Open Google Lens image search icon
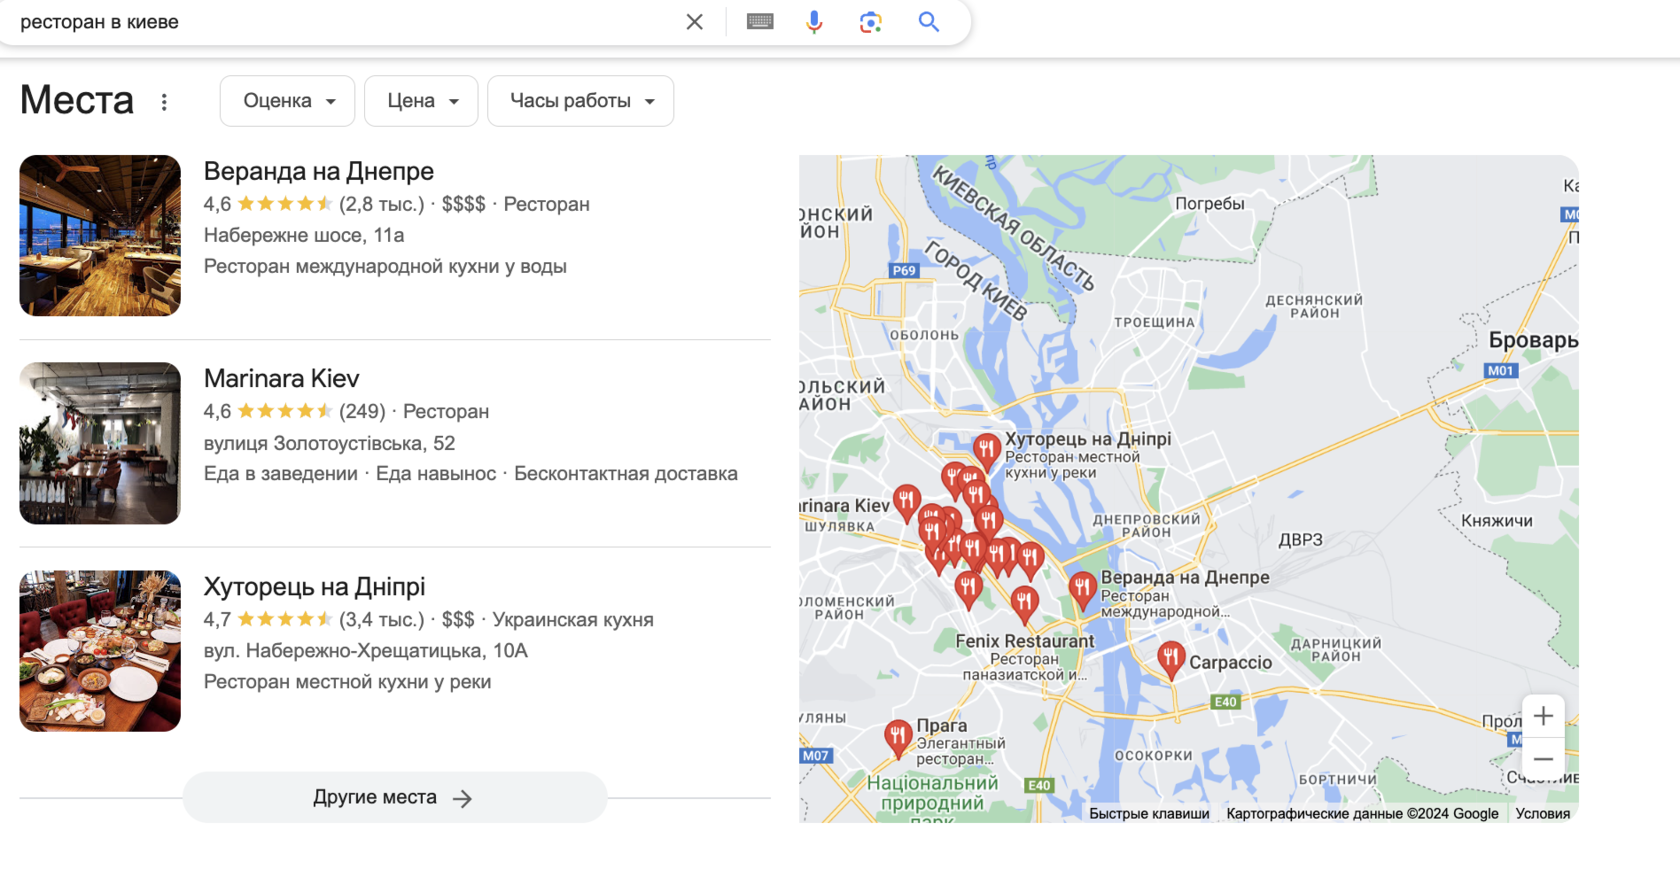Screen dimensions: 1680x877 870,22
